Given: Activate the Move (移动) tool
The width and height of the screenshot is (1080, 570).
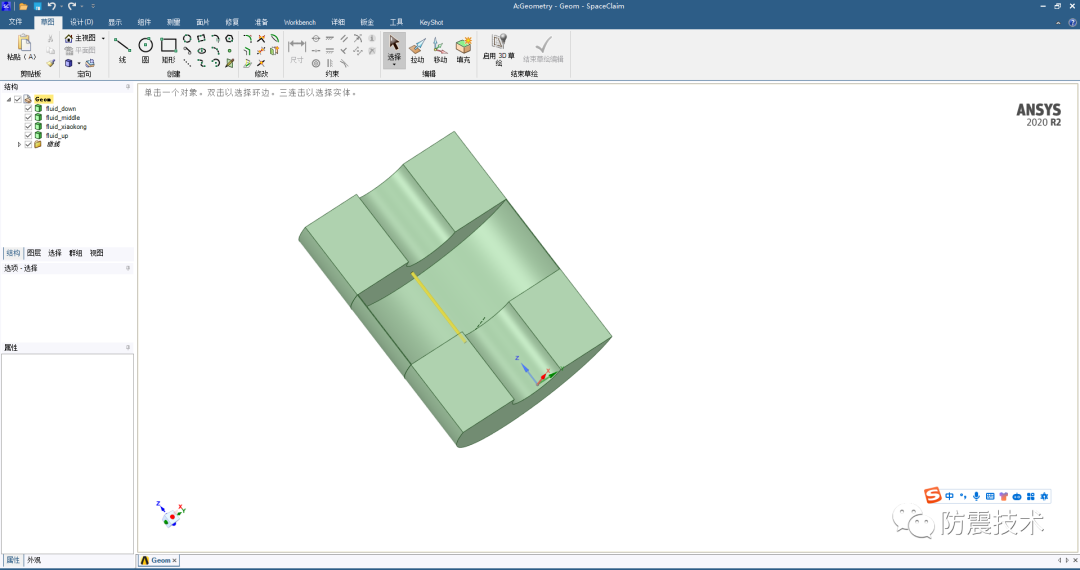Looking at the screenshot, I should (440, 50).
